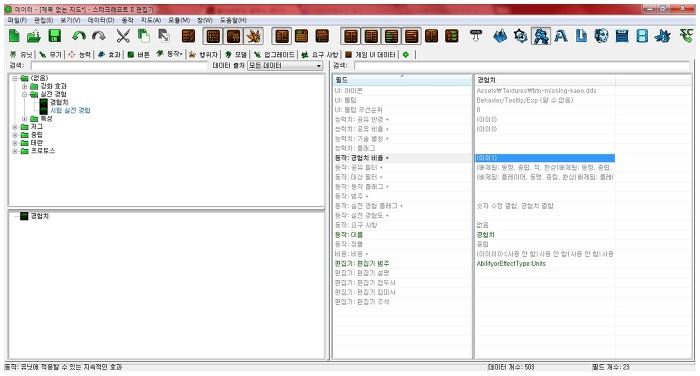Click the Open folder icon in toolbar
Viewport: 700px width, 376px height.
click(x=34, y=36)
